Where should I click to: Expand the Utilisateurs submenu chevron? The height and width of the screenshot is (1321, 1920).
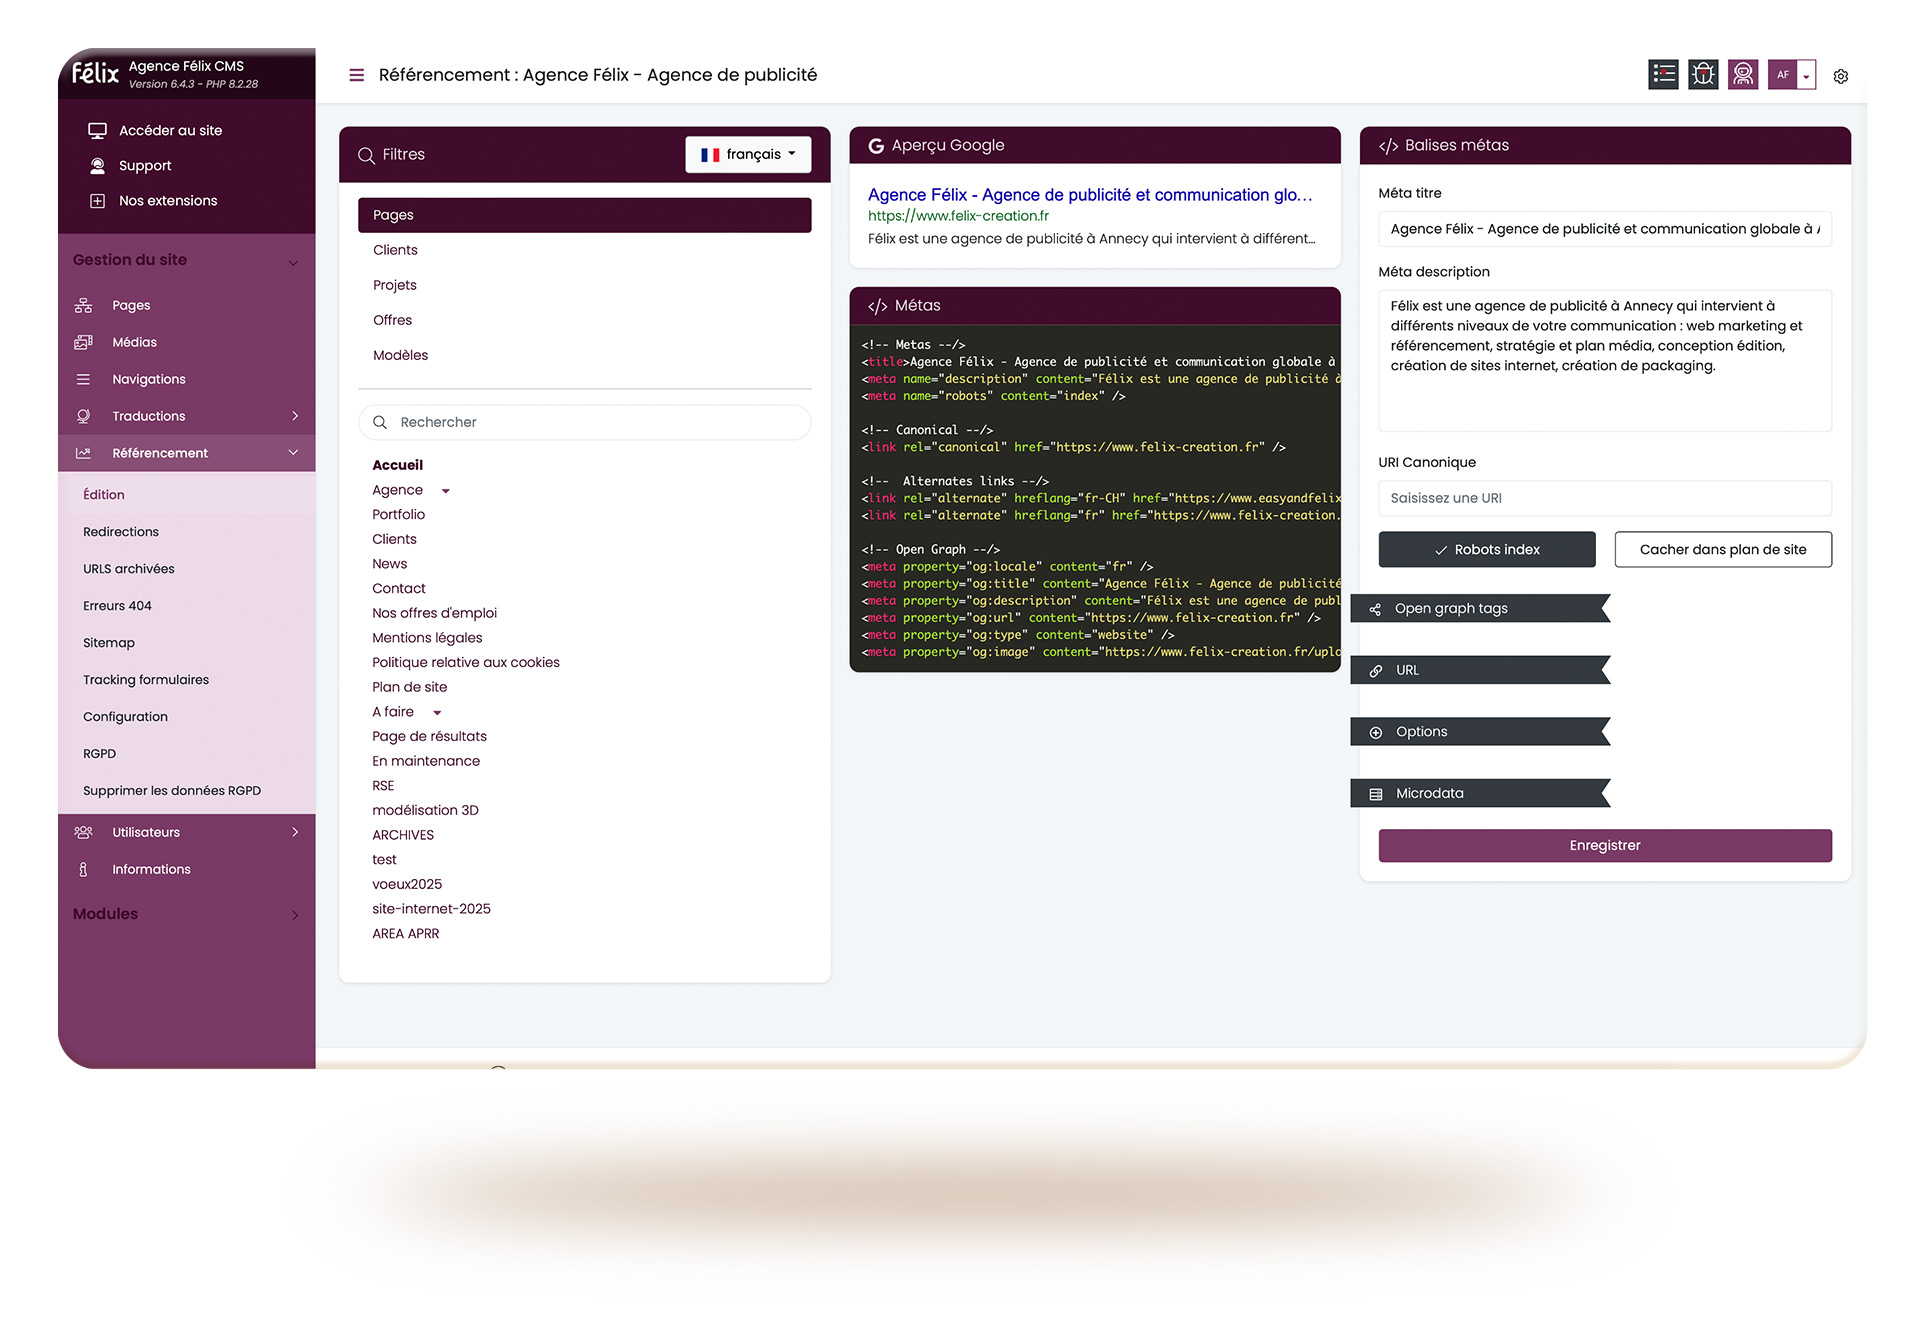[295, 832]
